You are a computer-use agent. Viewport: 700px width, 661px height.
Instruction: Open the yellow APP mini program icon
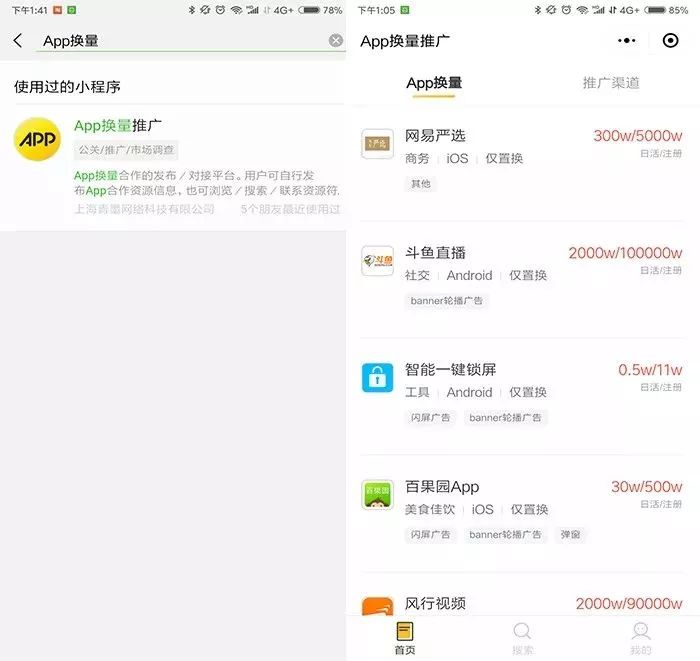(38, 139)
